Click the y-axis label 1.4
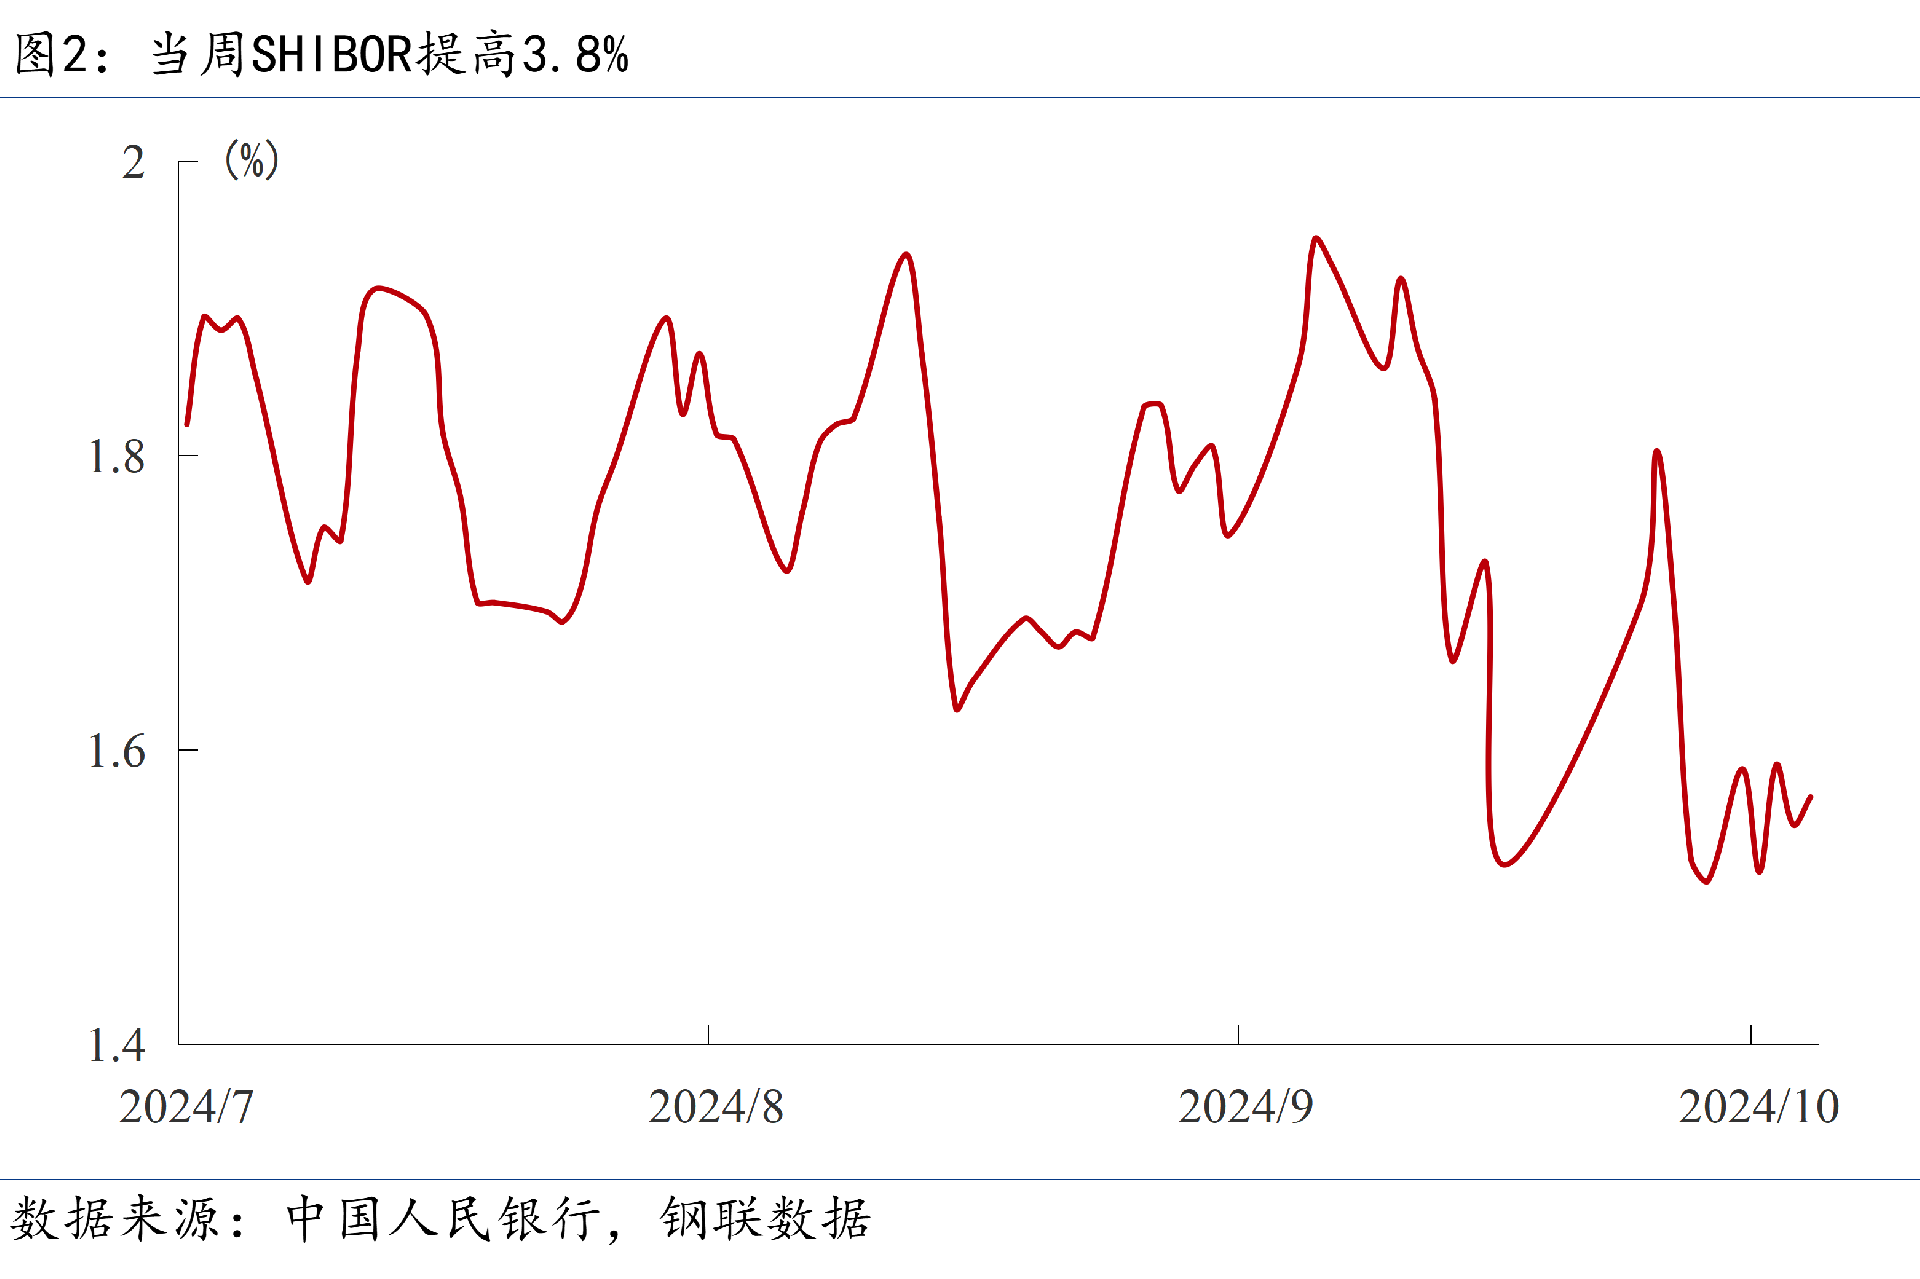 [116, 1045]
